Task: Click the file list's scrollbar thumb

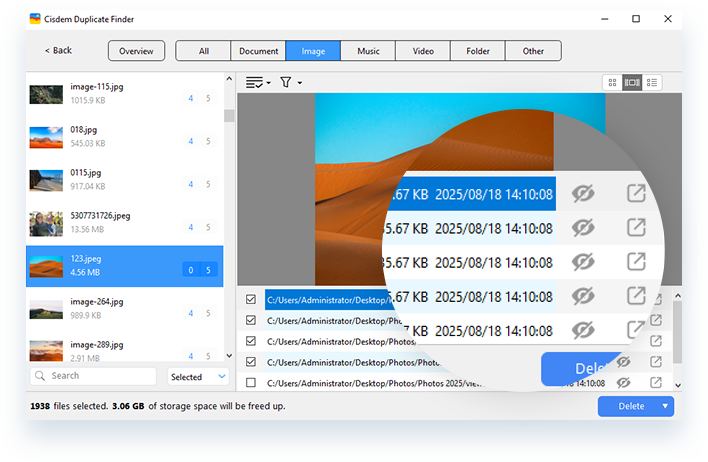Action: 229,116
